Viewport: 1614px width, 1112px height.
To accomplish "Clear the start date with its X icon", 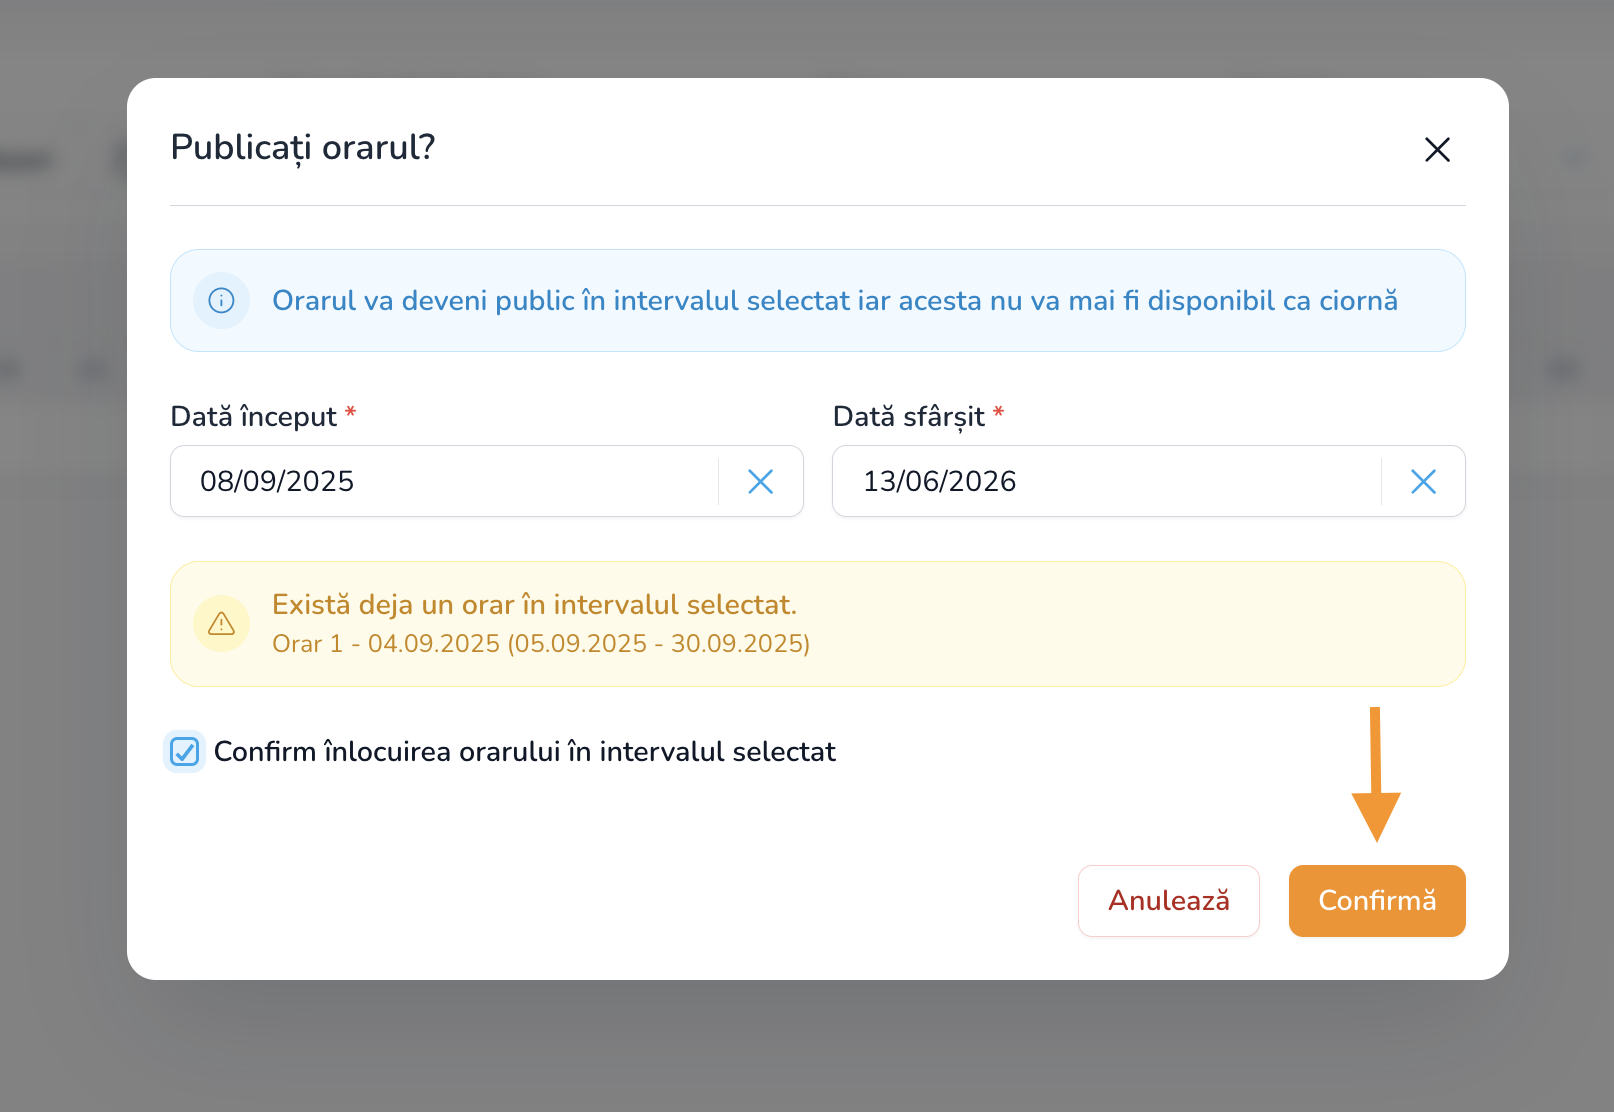I will pos(760,482).
